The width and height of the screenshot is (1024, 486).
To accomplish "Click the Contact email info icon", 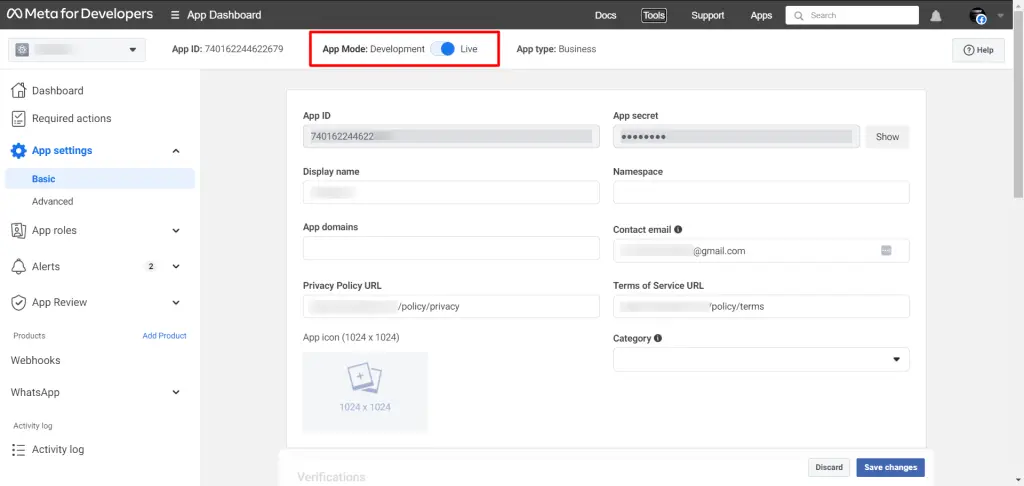I will (678, 229).
